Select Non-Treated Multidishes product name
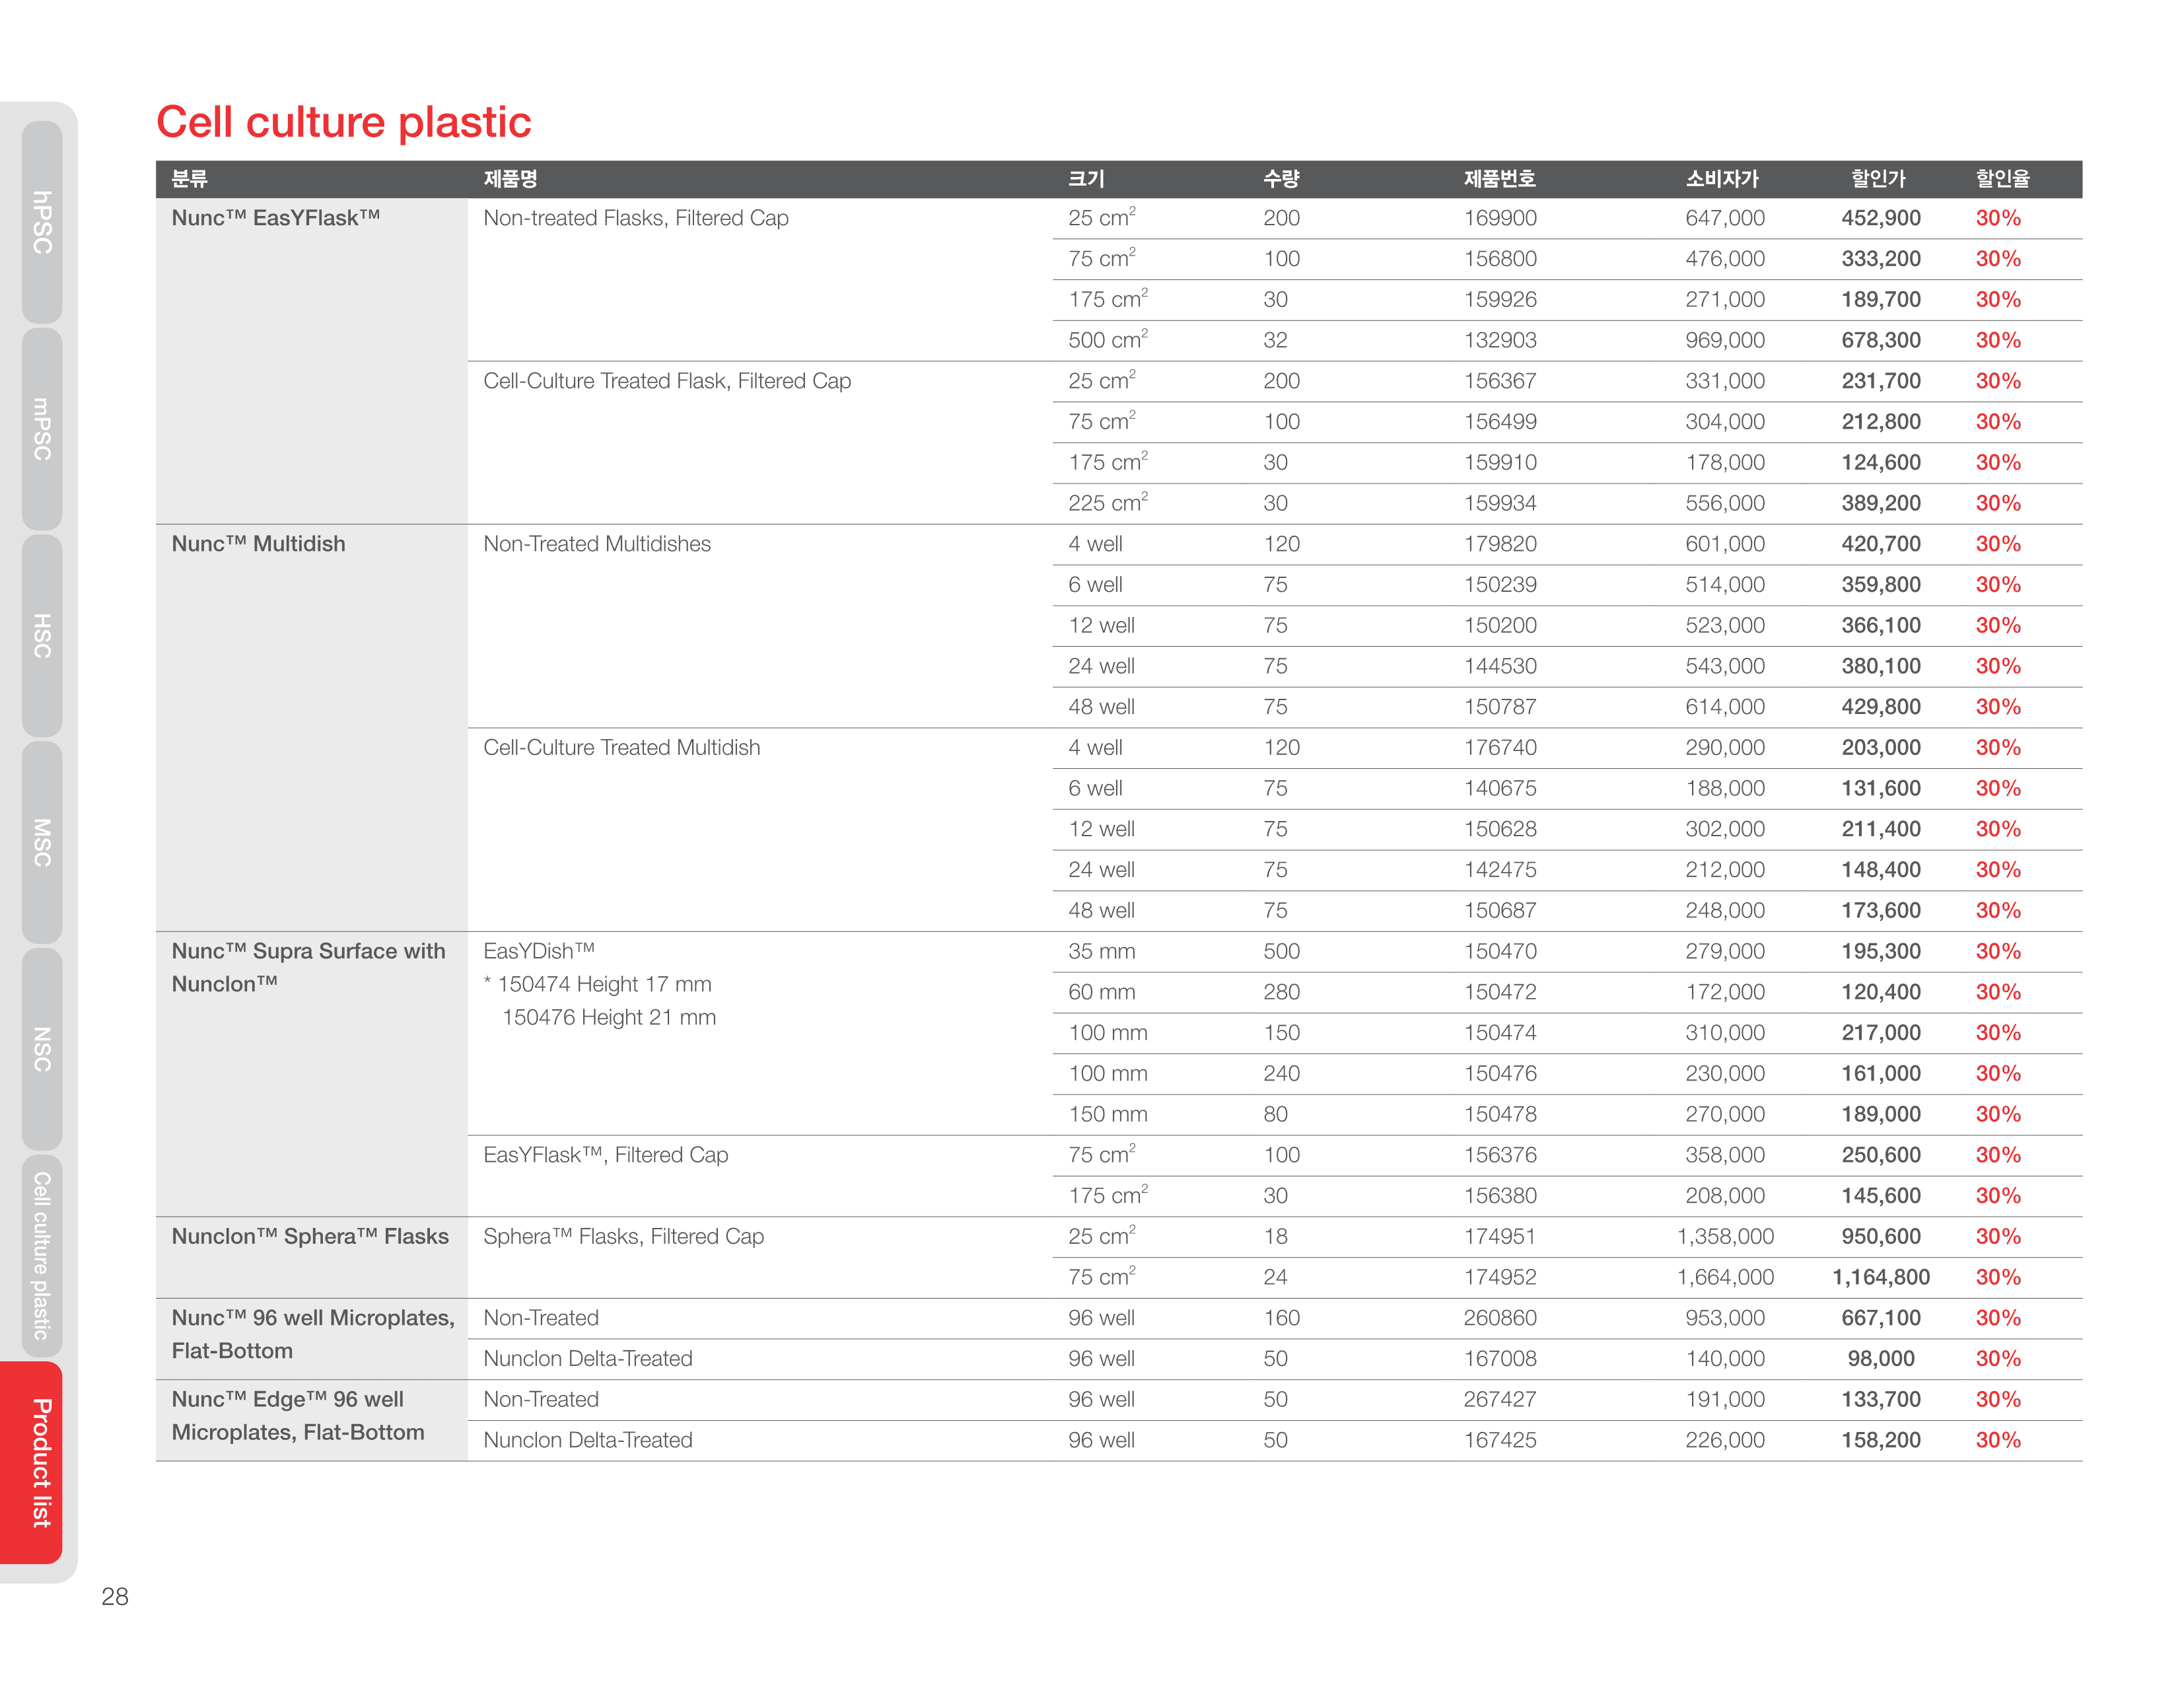Viewport: 2184px width, 1685px height. click(x=597, y=544)
